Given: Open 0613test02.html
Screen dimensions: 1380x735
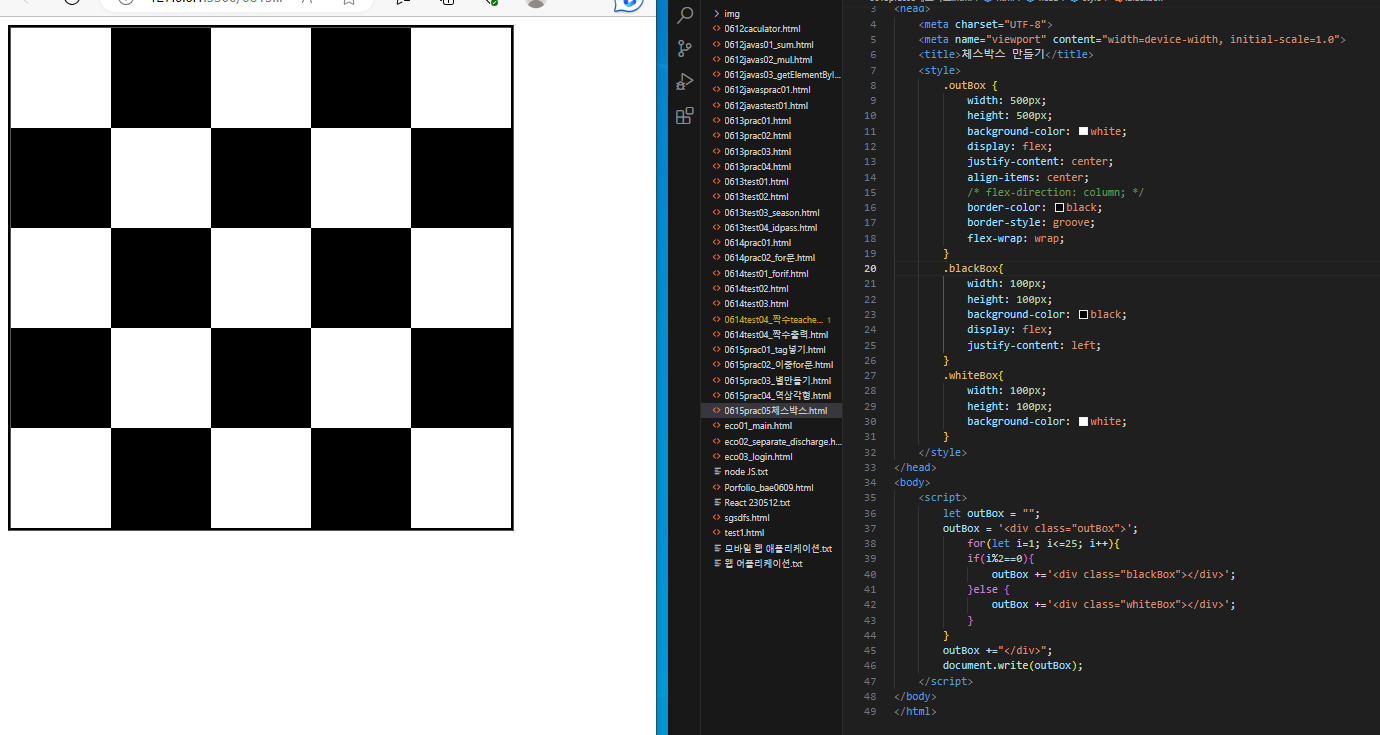Looking at the screenshot, I should (756, 197).
